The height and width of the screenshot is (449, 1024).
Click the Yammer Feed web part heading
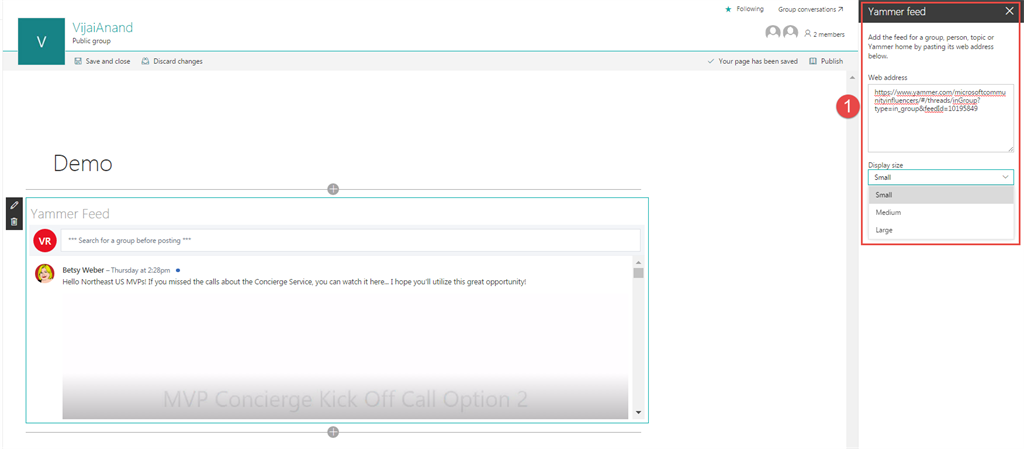[70, 213]
